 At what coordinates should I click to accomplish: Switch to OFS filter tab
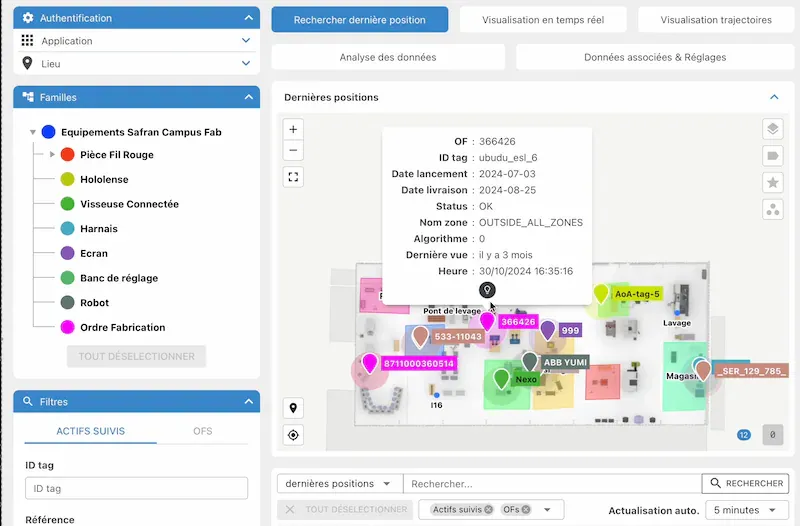[203, 431]
